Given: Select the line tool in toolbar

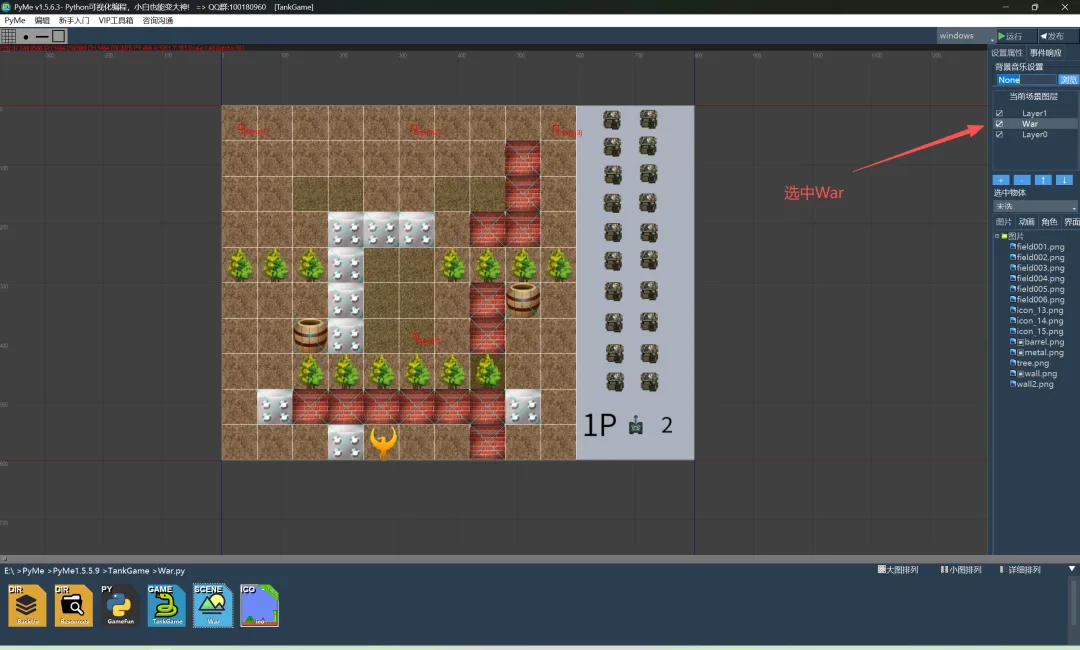Looking at the screenshot, I should click(42, 36).
